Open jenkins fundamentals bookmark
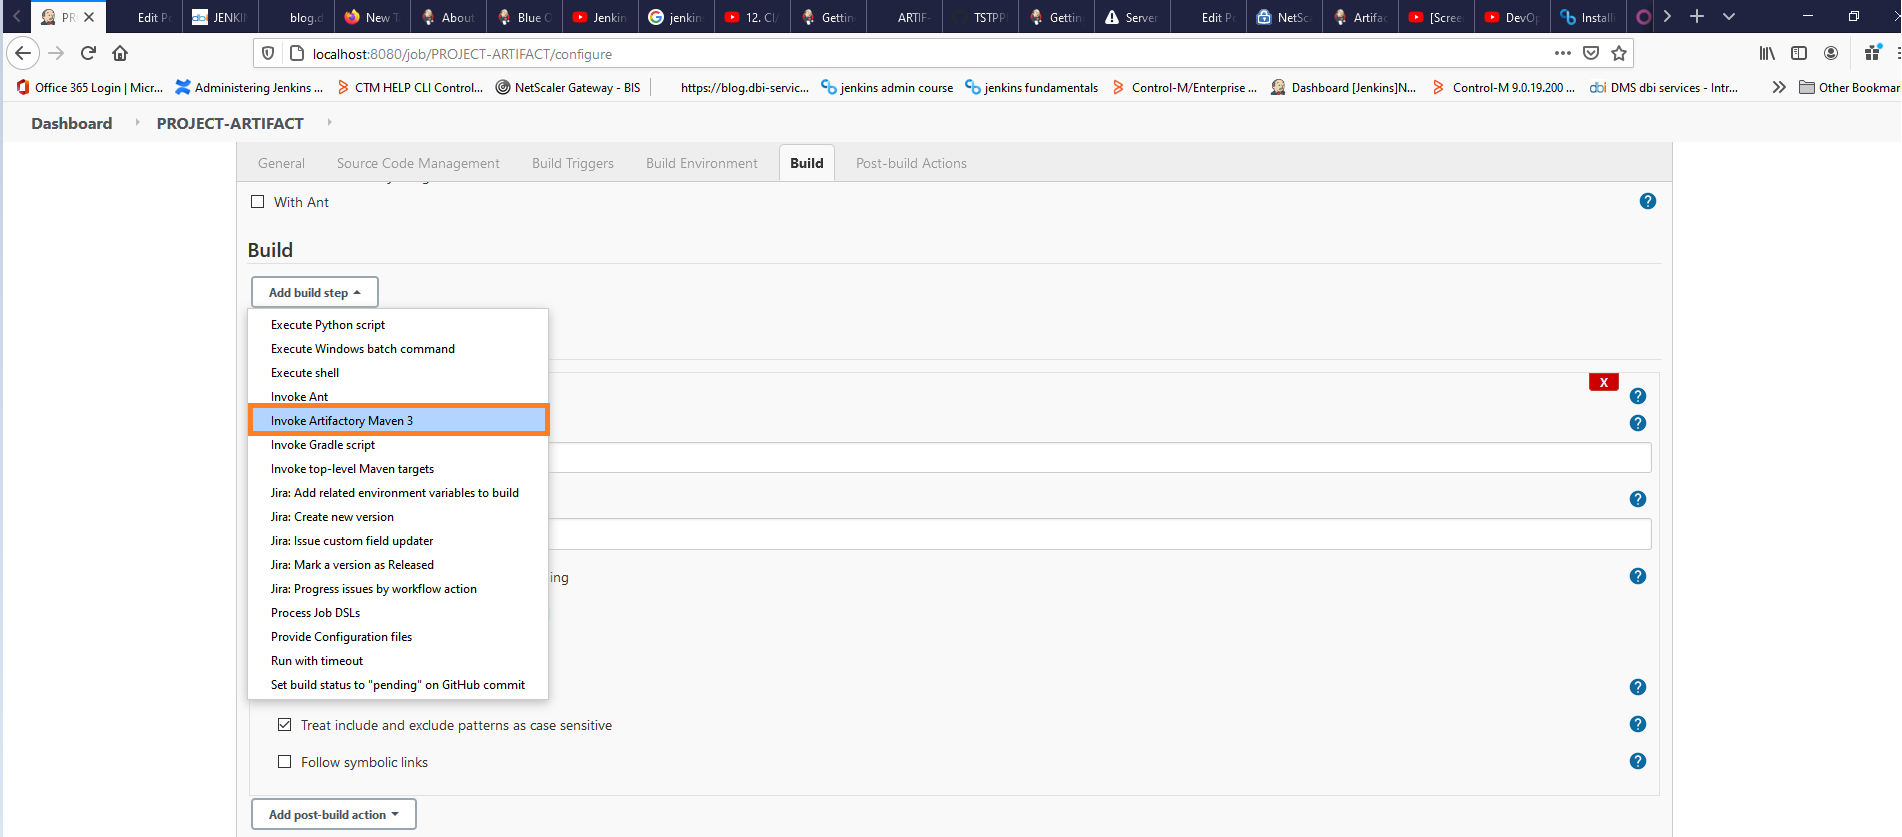The image size is (1902, 837). tap(1031, 87)
